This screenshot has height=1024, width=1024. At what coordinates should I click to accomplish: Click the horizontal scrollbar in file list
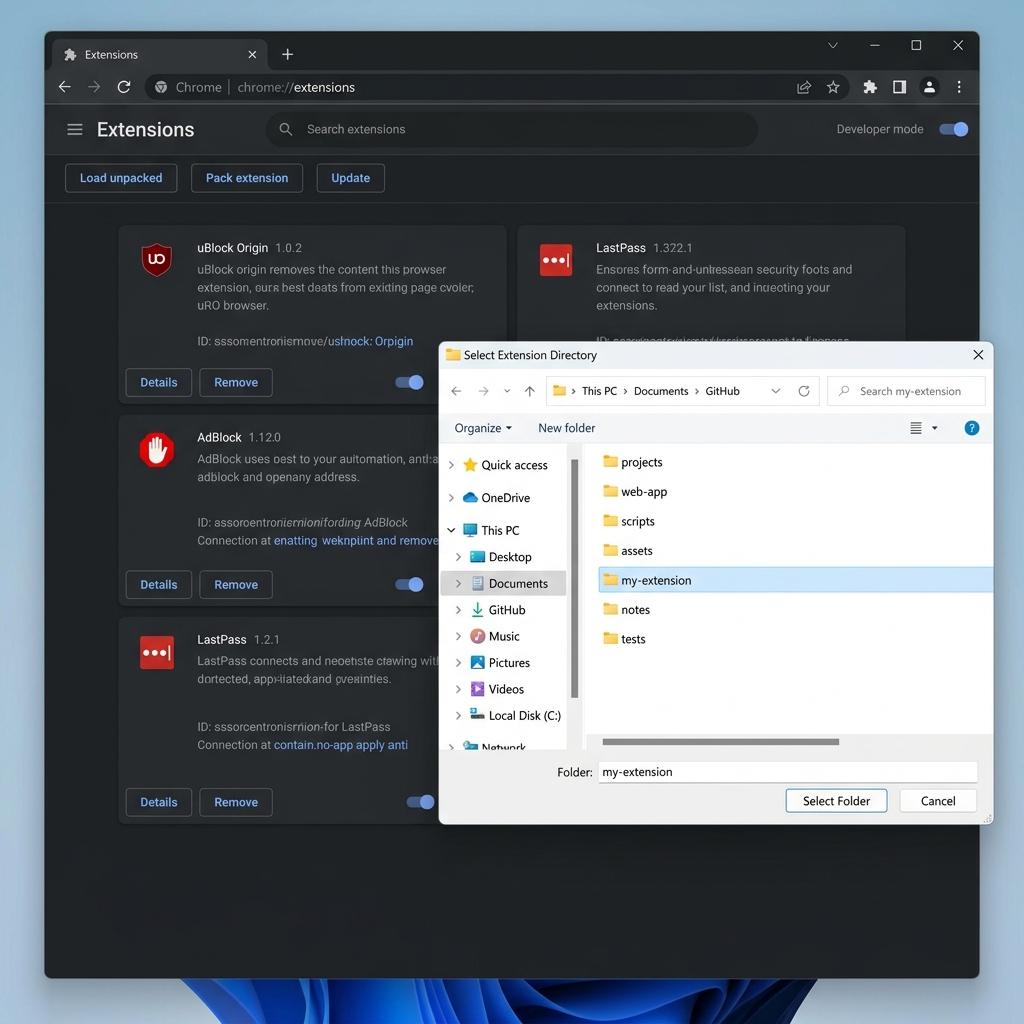(x=720, y=742)
